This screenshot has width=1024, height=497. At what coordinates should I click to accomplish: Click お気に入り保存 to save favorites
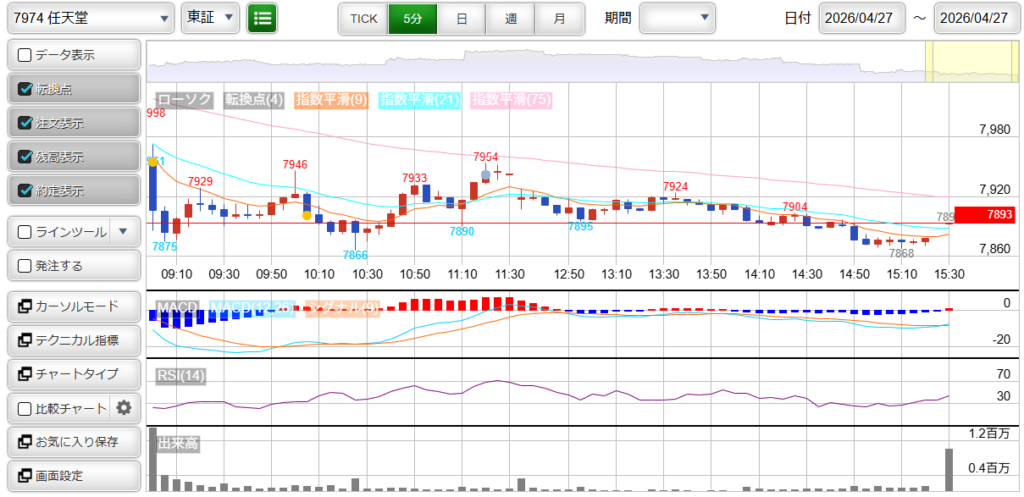click(x=73, y=442)
